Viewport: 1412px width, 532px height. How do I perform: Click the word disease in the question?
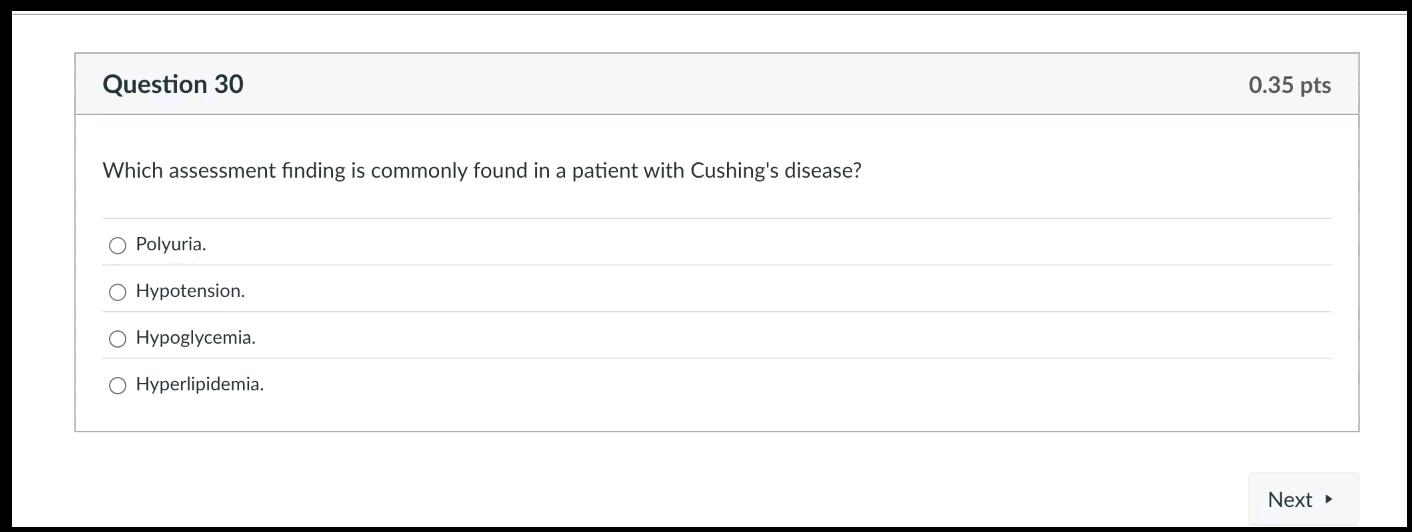coord(819,170)
